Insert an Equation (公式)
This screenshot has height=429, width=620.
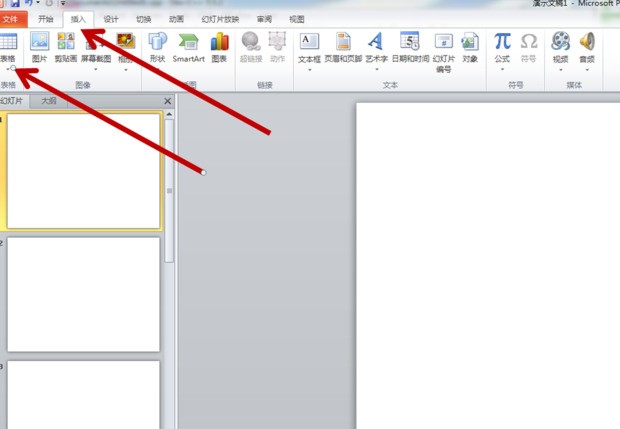pos(502,46)
